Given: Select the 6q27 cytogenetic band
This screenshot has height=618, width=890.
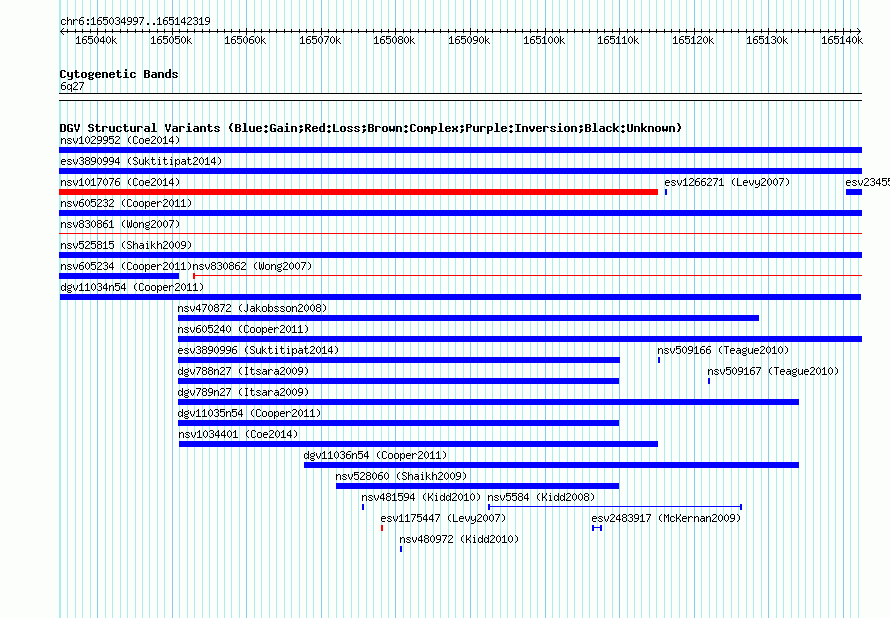Looking at the screenshot, I should coord(460,97).
